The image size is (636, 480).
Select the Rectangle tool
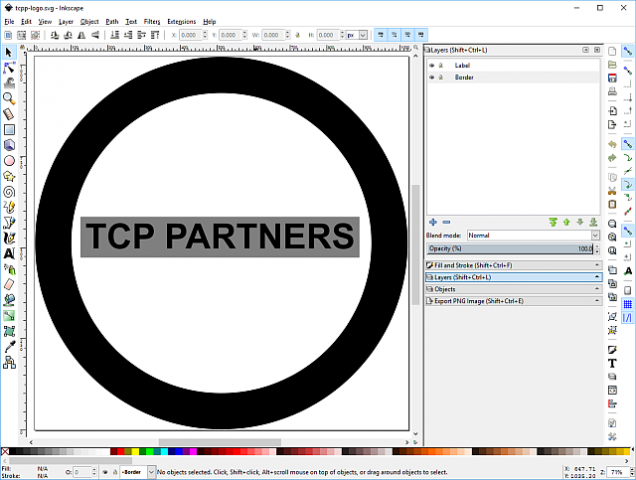tap(9, 129)
